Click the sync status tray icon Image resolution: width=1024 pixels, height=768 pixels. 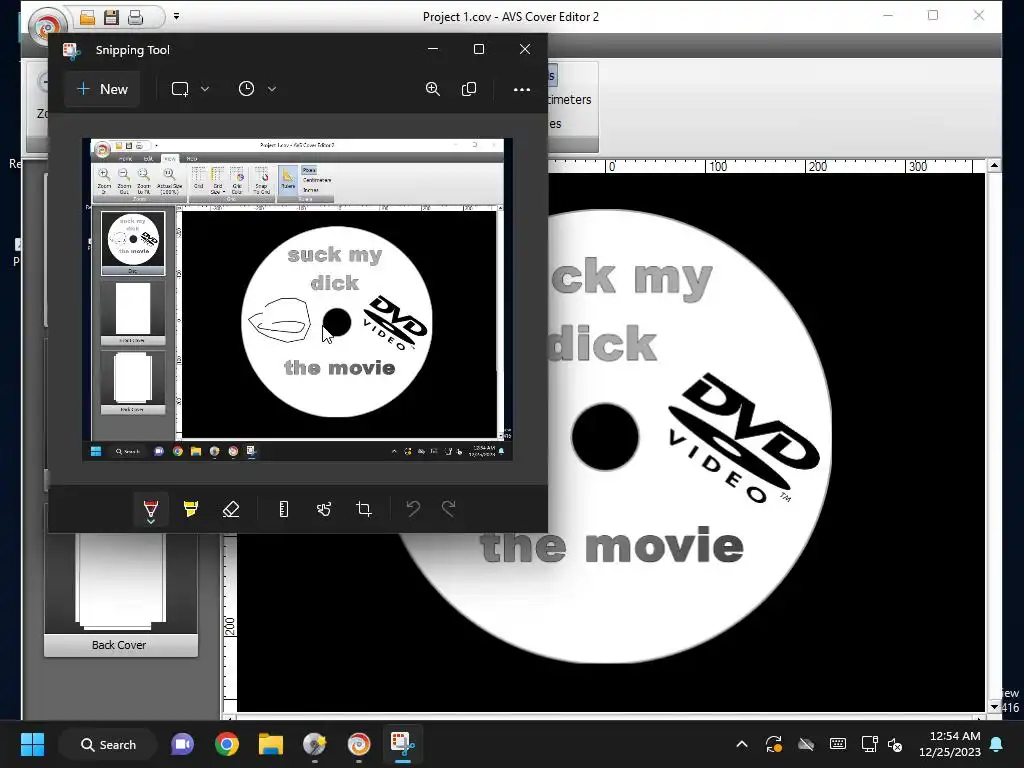(x=774, y=744)
